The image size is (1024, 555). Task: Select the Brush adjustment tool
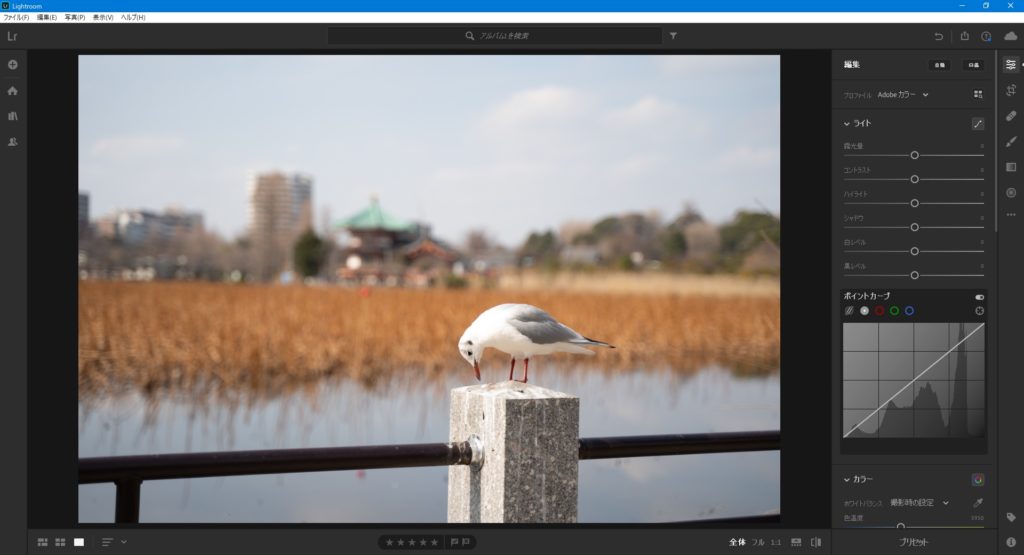[x=1011, y=141]
